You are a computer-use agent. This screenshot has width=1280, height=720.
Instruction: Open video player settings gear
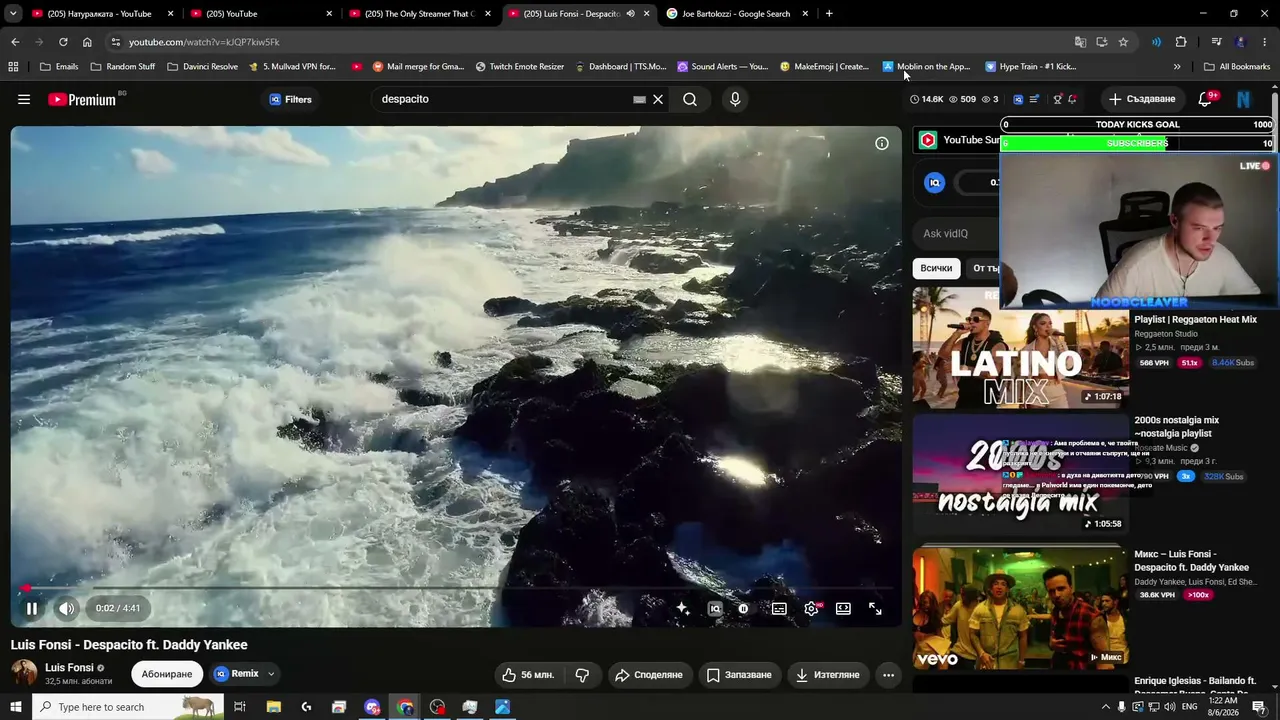[811, 608]
